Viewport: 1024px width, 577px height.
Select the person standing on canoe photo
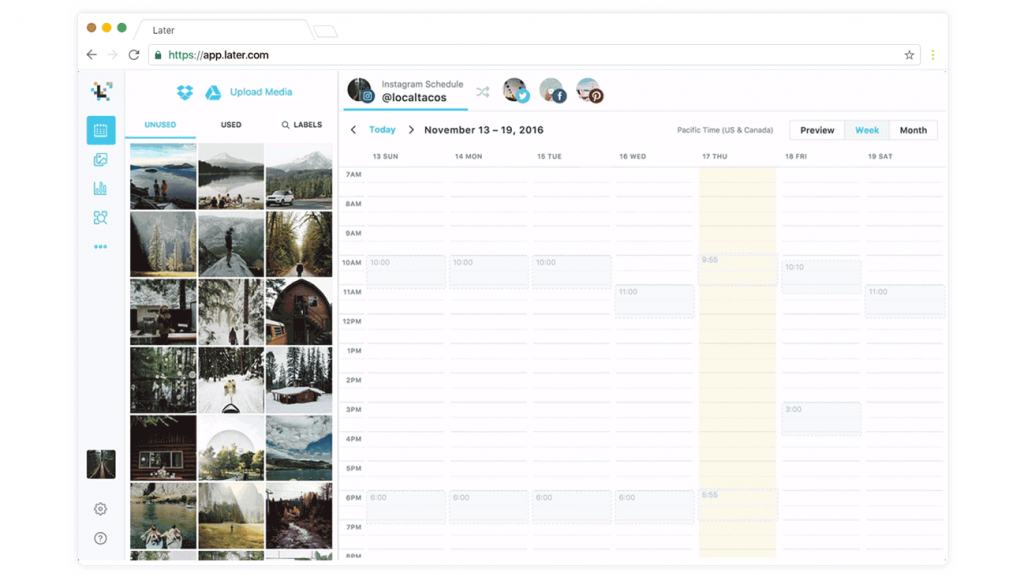(x=231, y=244)
